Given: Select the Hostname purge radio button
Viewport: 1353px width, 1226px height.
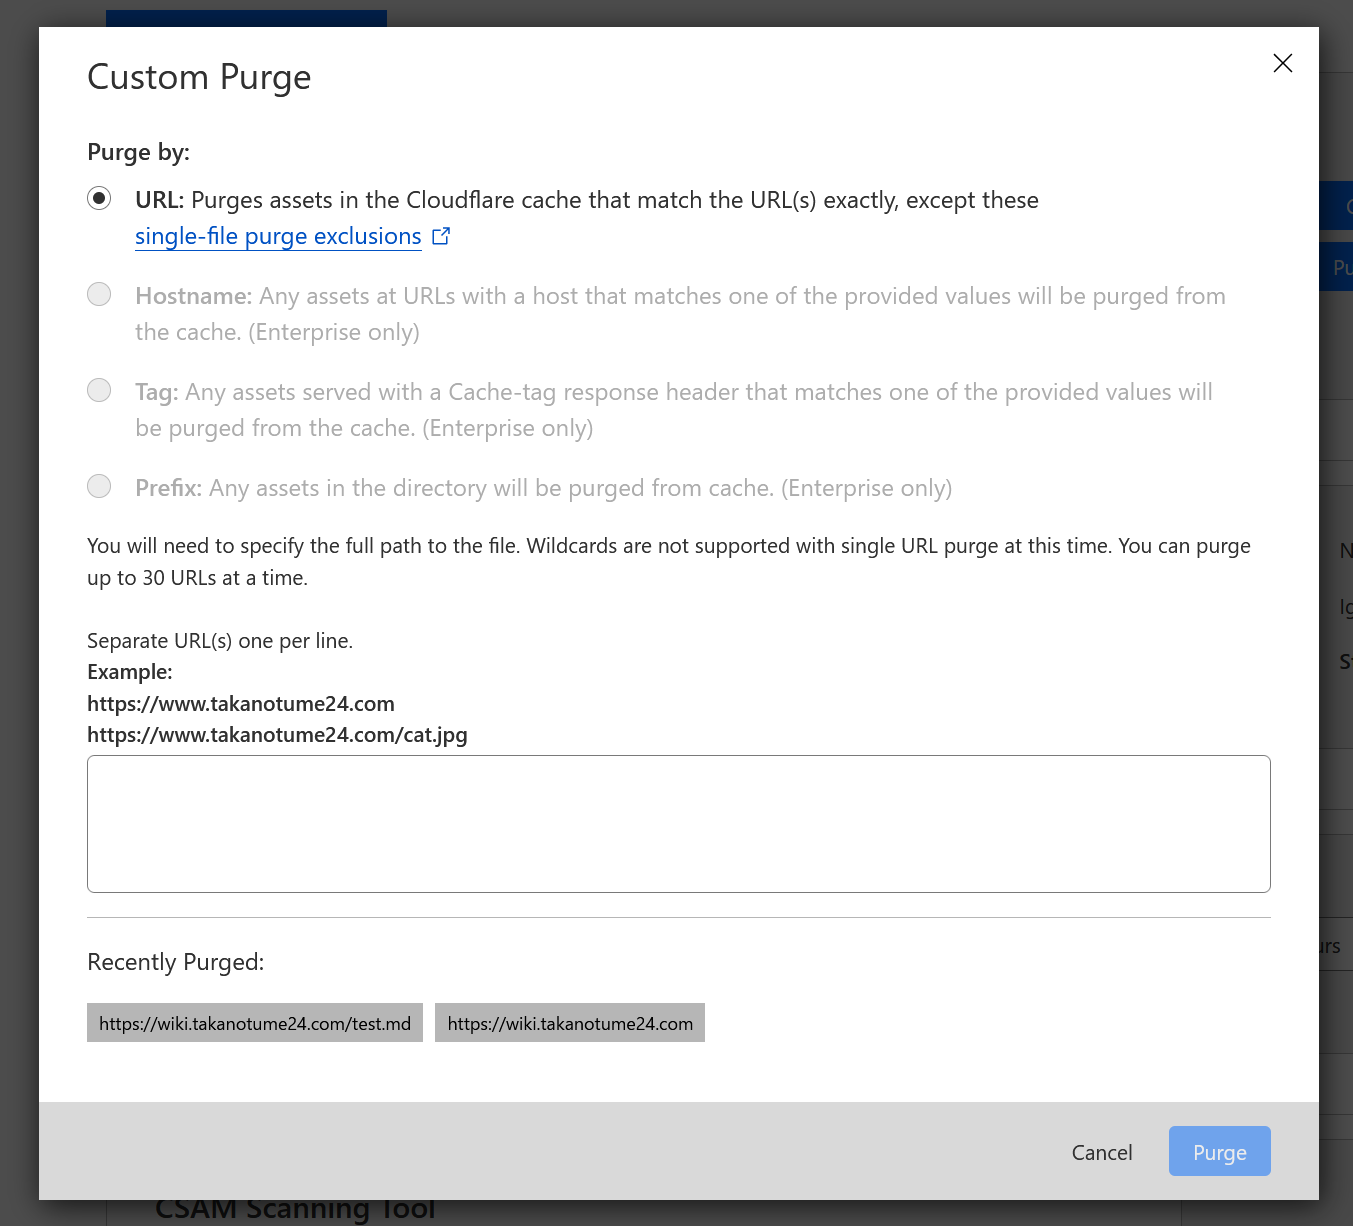Looking at the screenshot, I should 99,294.
